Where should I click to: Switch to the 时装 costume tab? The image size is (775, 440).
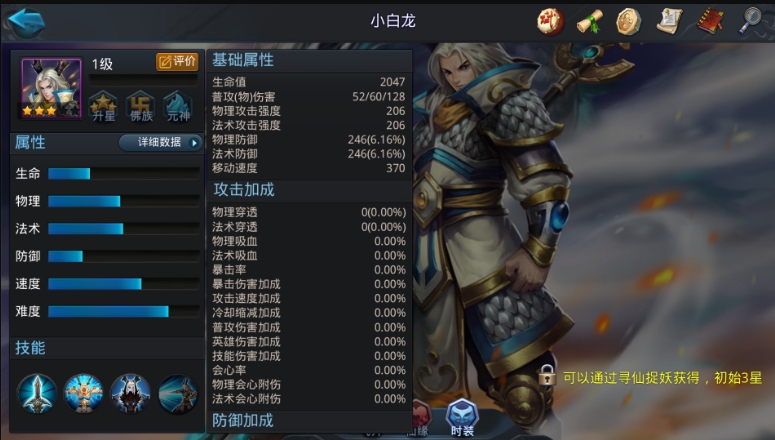[462, 418]
